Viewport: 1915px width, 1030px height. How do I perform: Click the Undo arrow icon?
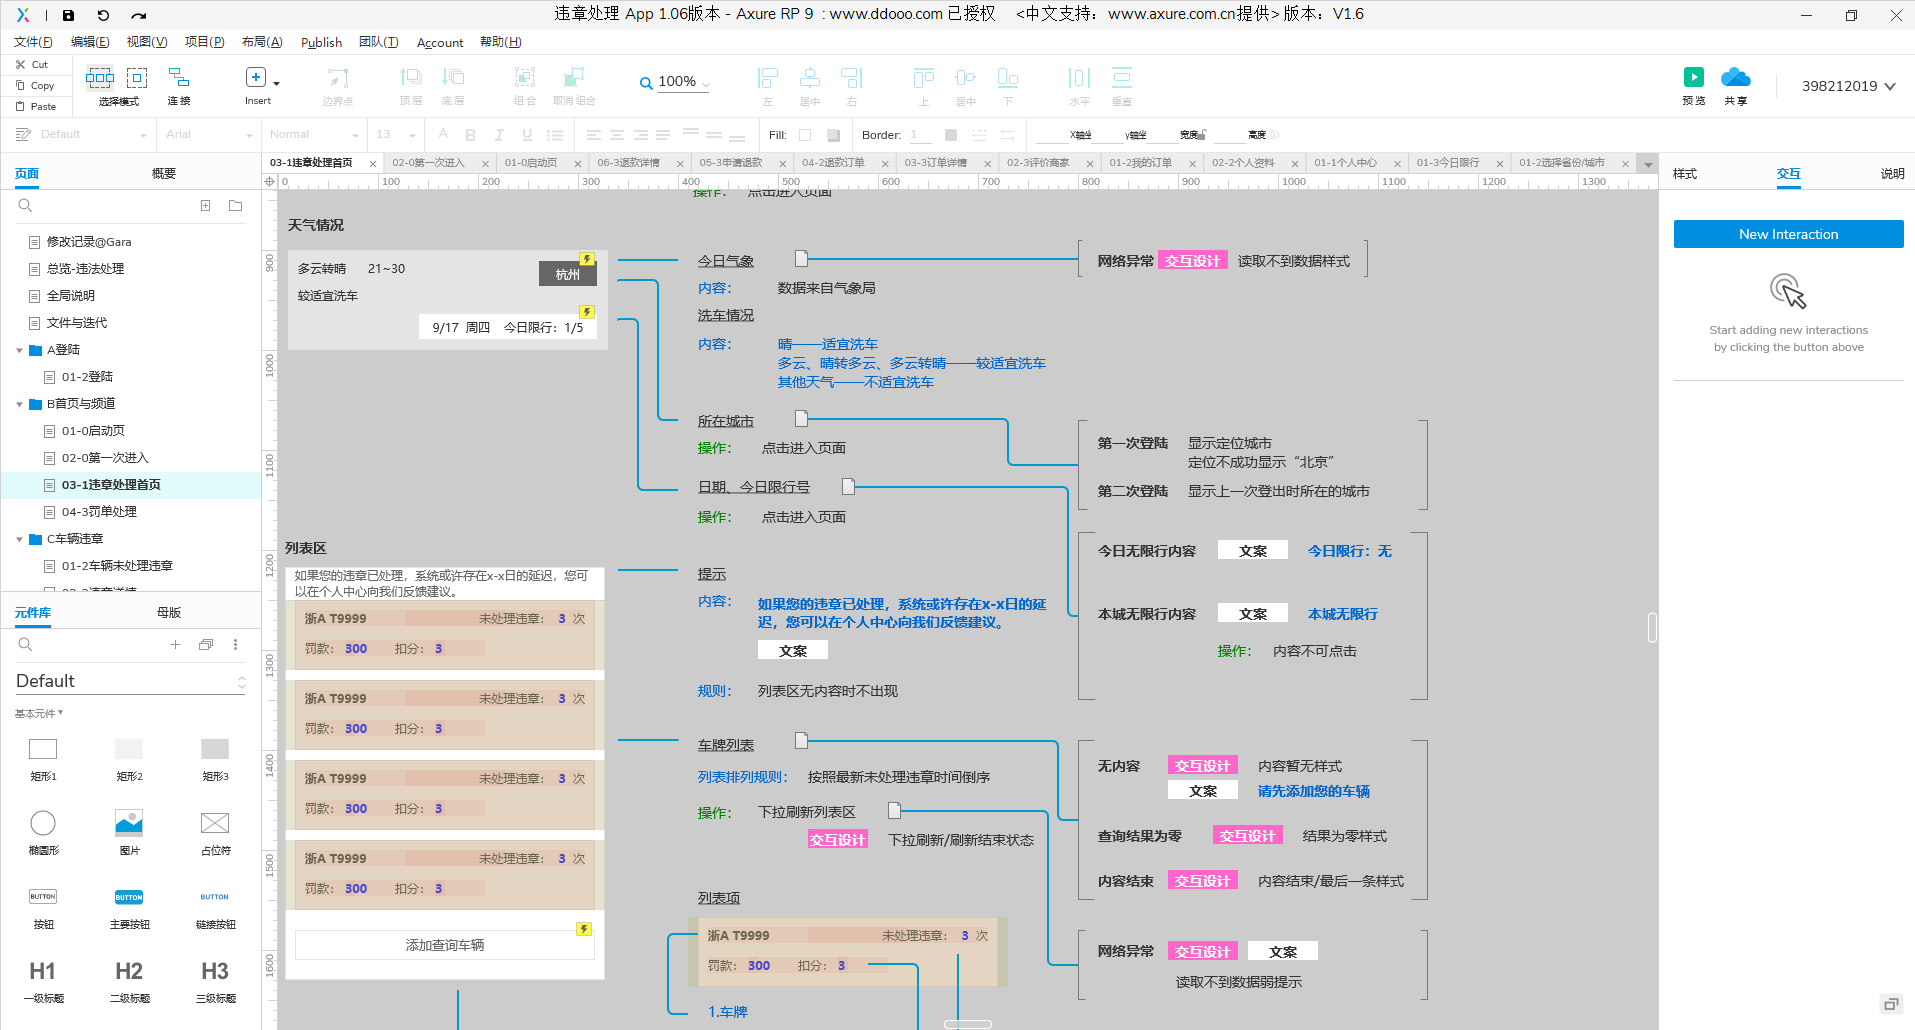[103, 15]
